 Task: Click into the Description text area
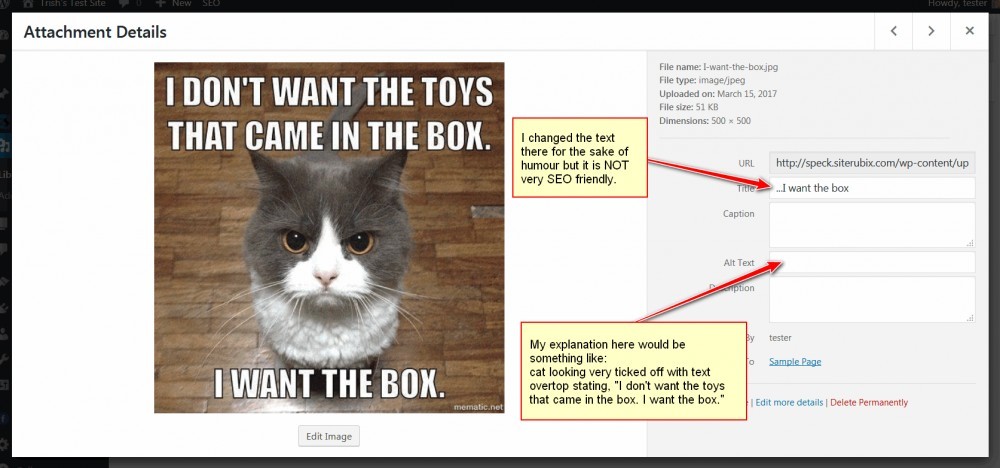[x=872, y=300]
